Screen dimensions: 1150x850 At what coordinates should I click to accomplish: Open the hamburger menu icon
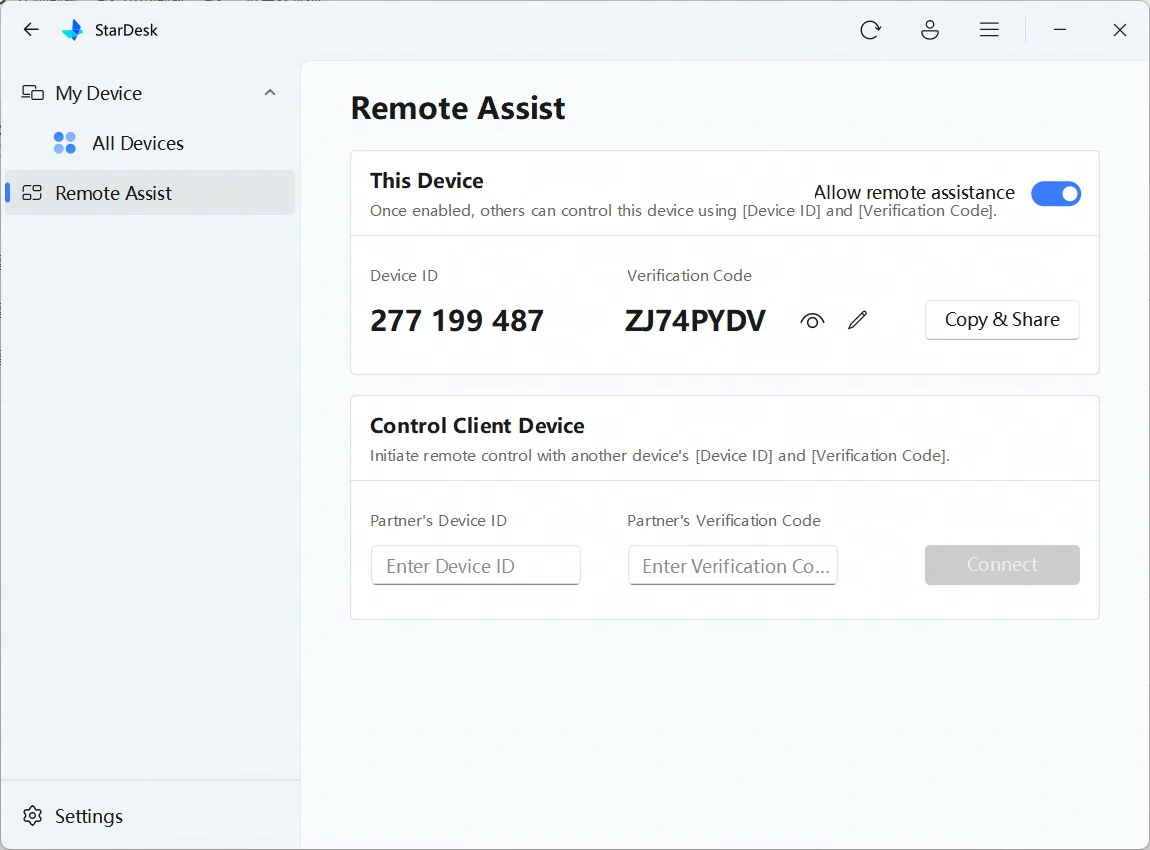[x=989, y=30]
